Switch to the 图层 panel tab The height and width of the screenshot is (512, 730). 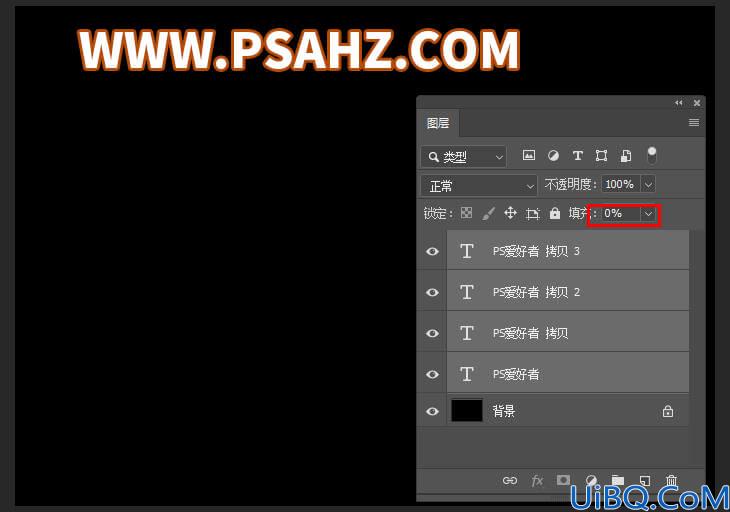tap(438, 123)
